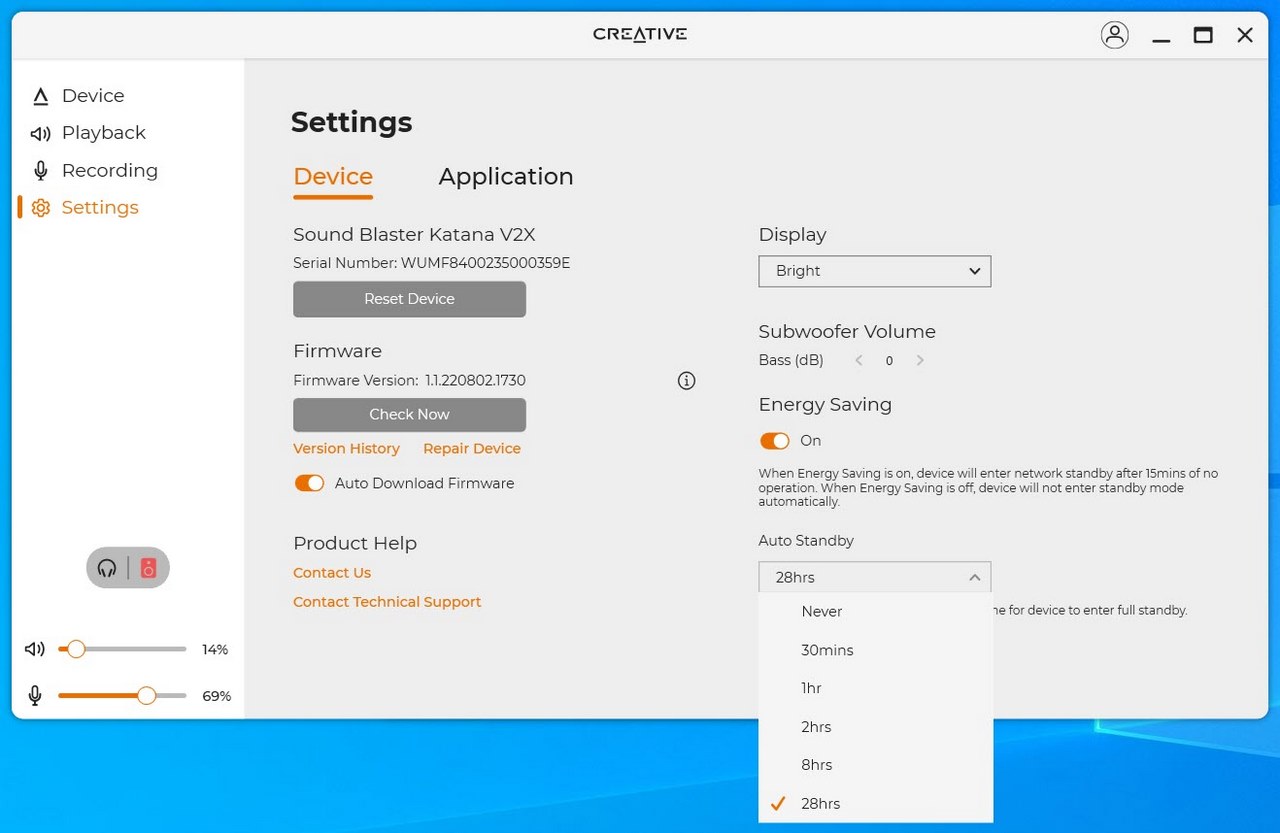Go to Device page in sidebar
This screenshot has height=833, width=1280.
coord(93,96)
